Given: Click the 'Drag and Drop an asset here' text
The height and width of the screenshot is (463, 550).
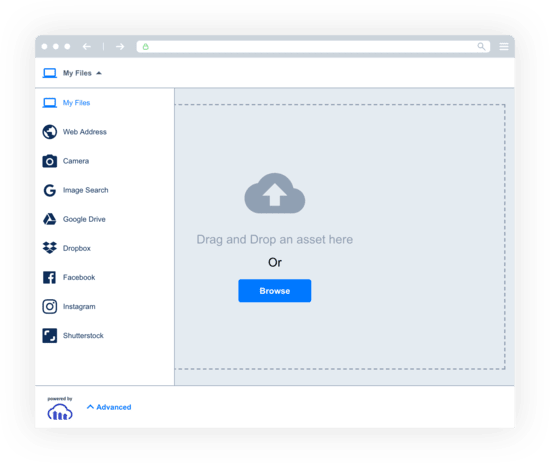Looking at the screenshot, I should click(x=275, y=240).
